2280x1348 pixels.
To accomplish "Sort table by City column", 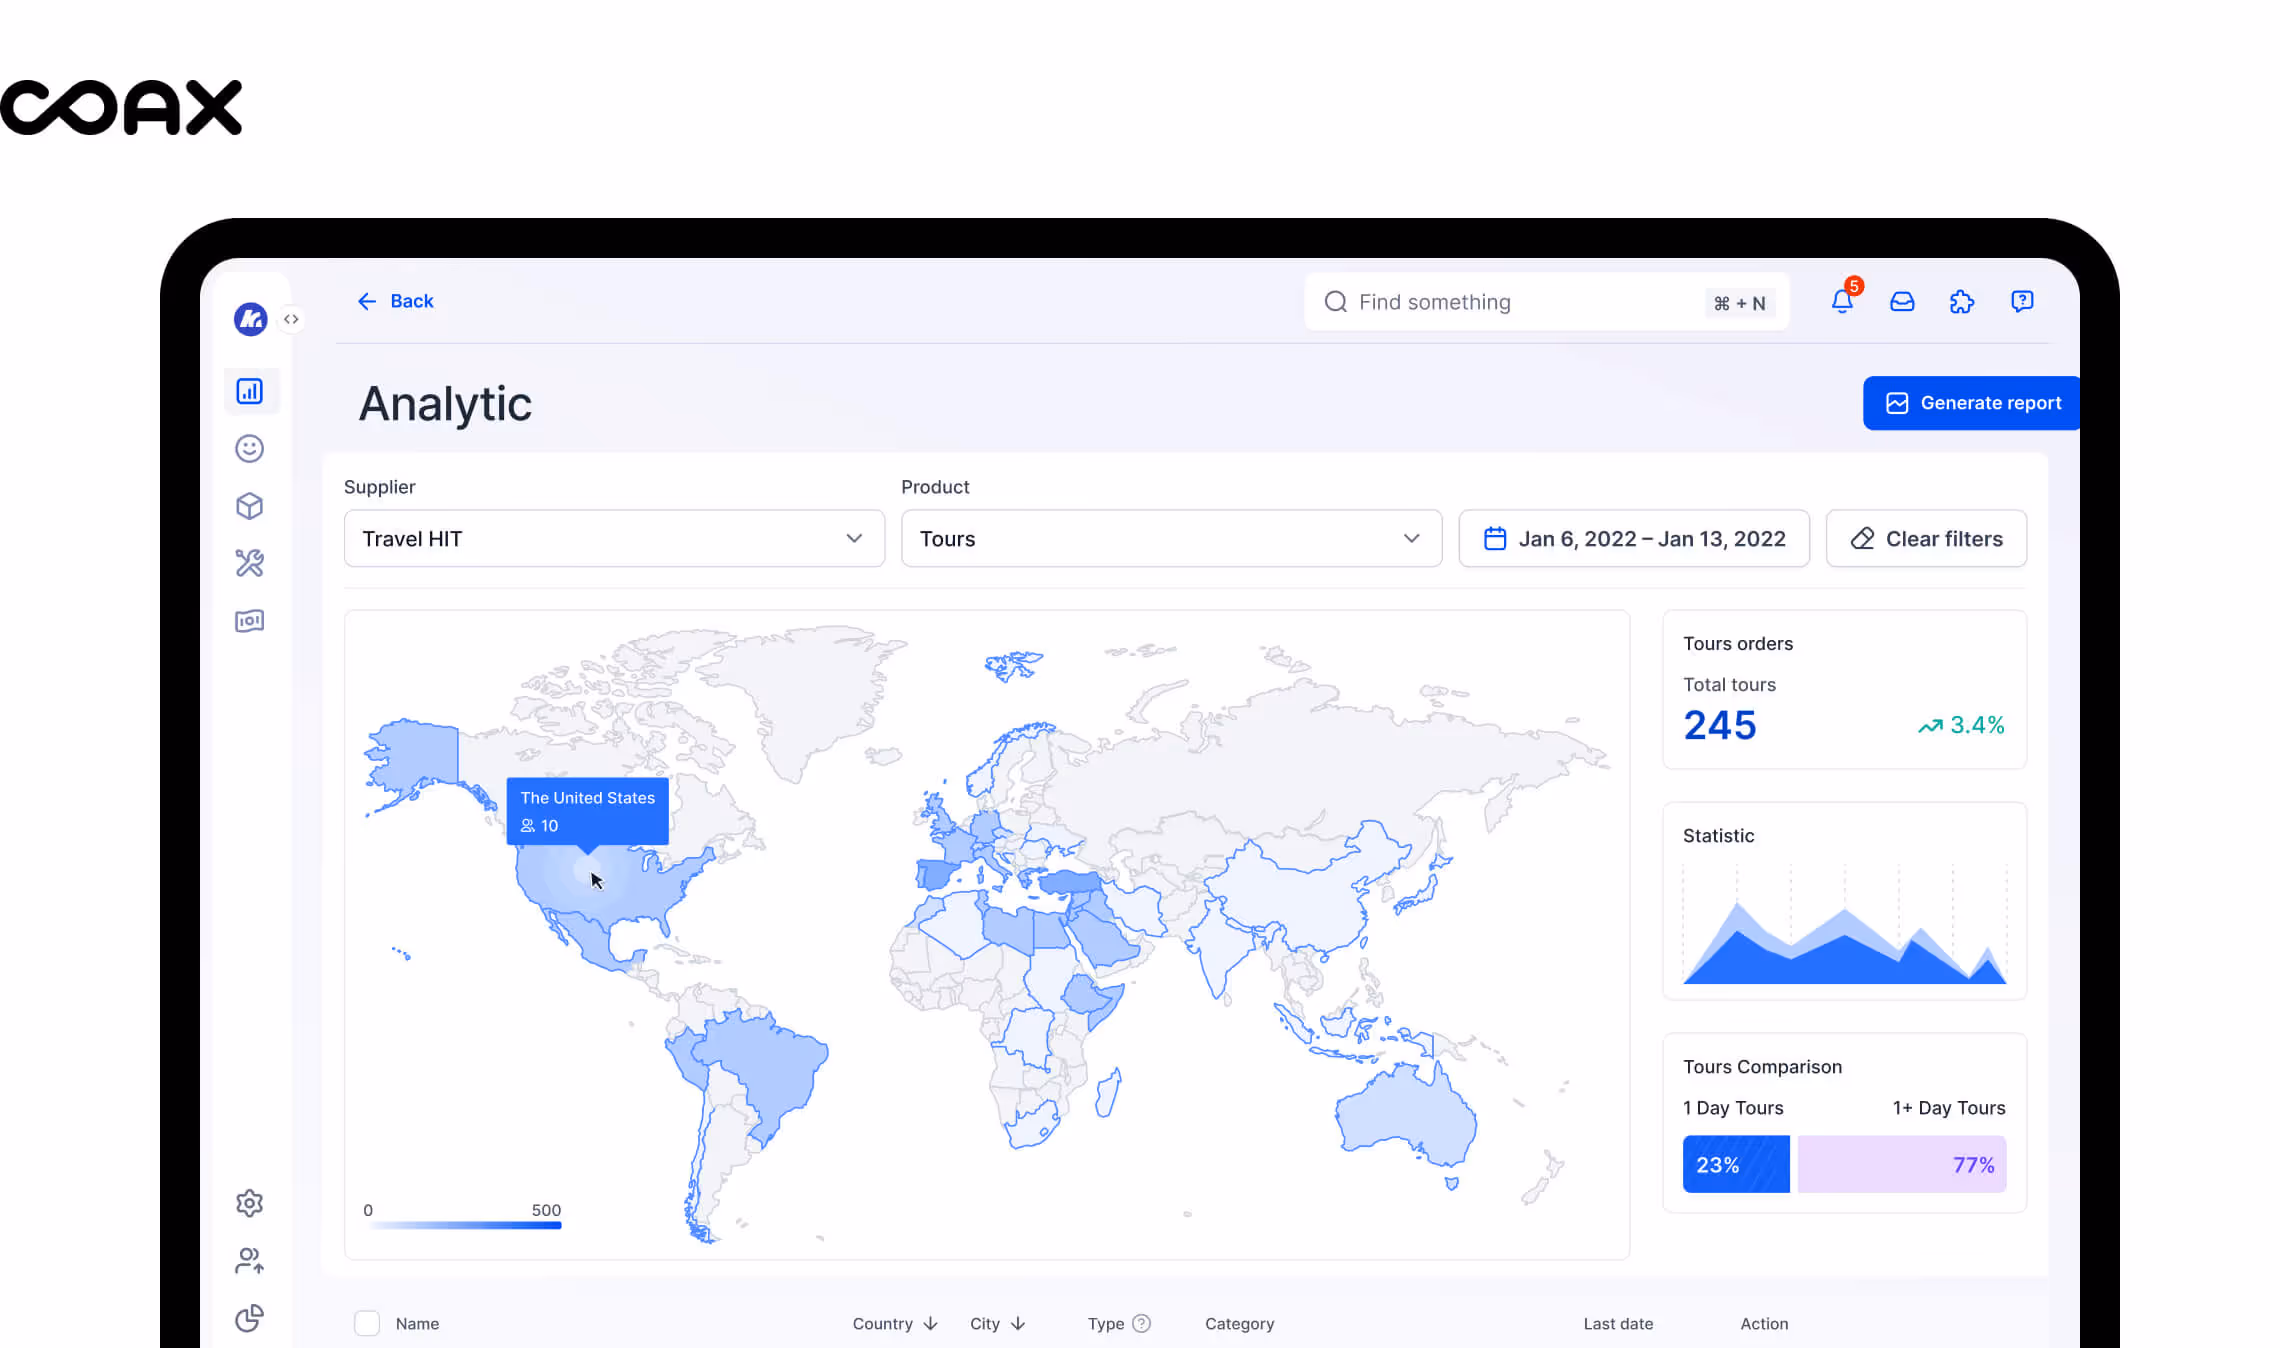I will [x=997, y=1323].
